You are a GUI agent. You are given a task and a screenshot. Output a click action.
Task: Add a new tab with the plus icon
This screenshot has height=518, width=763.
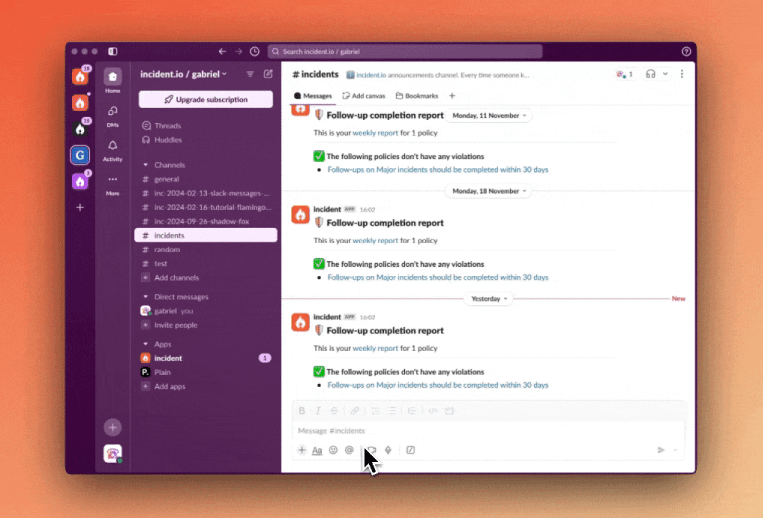point(452,96)
